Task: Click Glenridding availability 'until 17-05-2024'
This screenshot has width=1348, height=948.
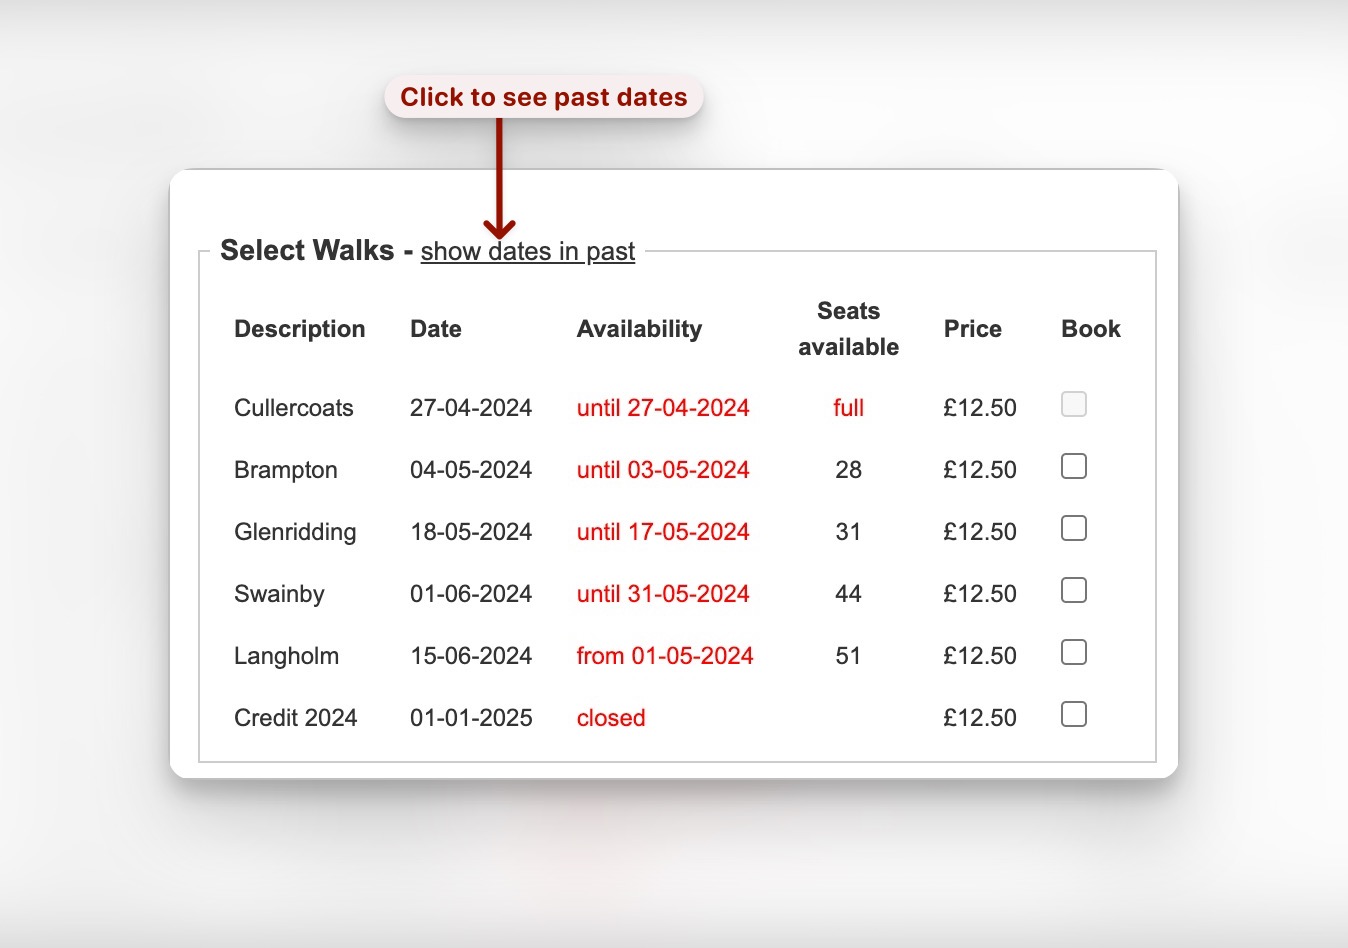Action: click(x=663, y=532)
